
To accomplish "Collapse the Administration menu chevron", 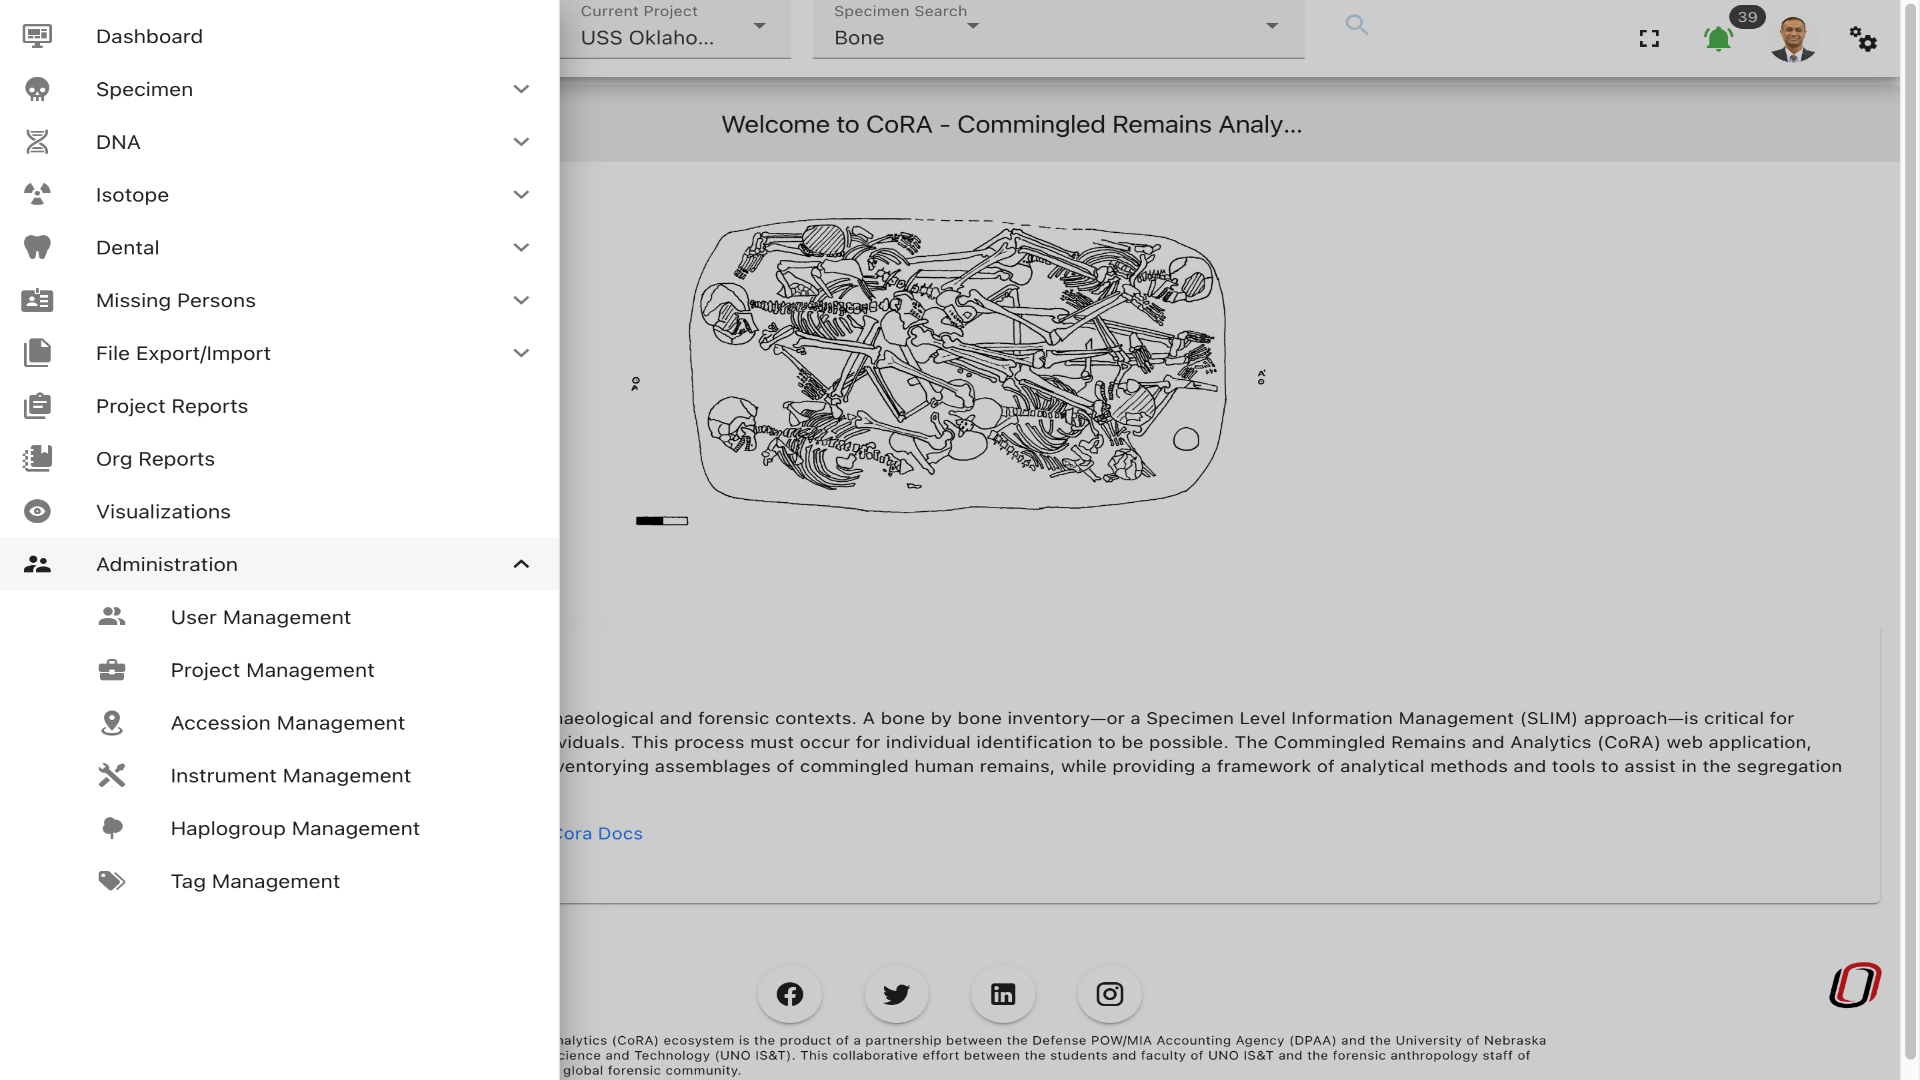I will [x=521, y=565].
